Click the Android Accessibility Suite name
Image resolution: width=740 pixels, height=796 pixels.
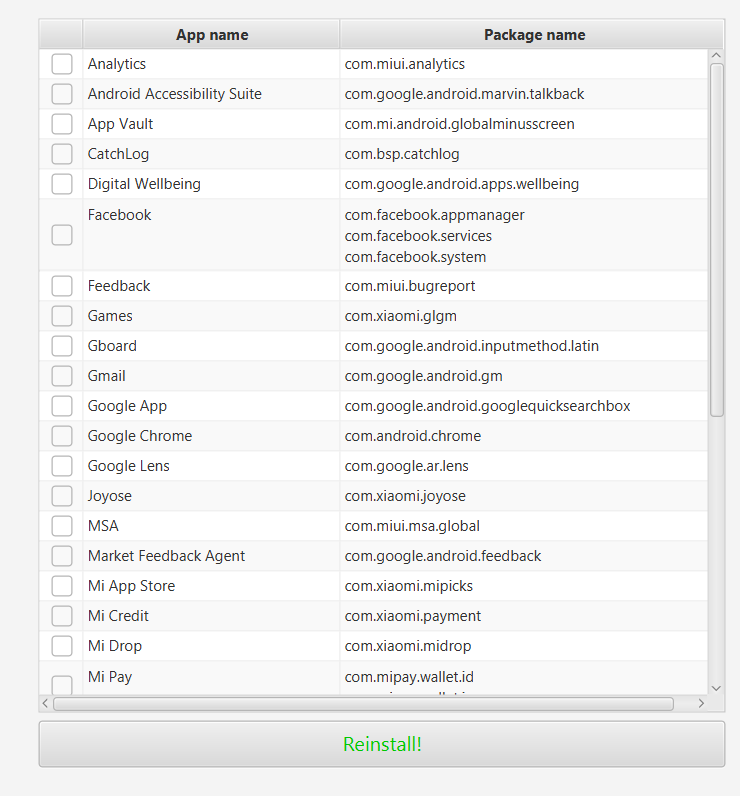point(175,94)
